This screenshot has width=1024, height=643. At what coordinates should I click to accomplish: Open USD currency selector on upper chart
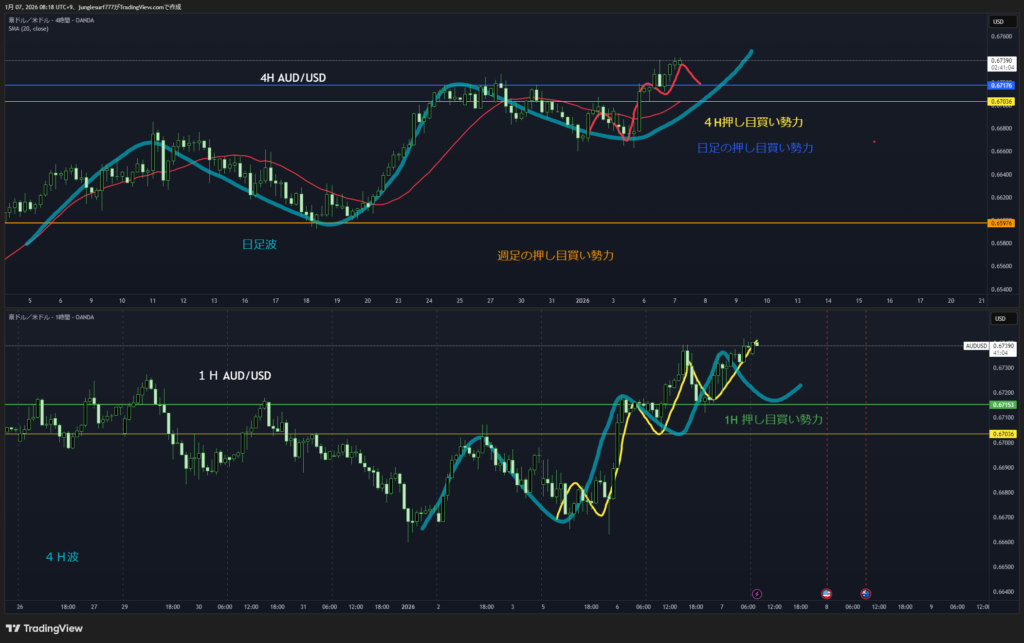click(x=998, y=21)
